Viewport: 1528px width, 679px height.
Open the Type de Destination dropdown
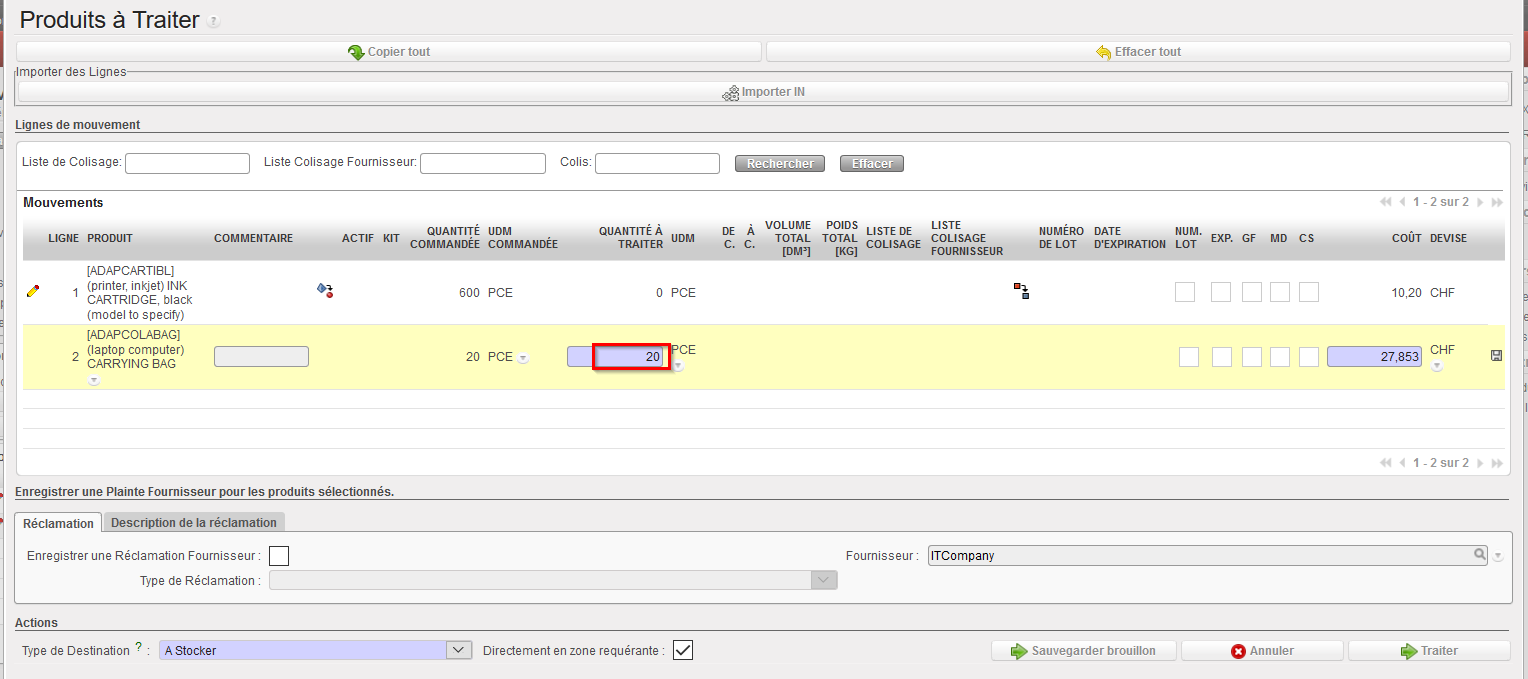(x=459, y=650)
